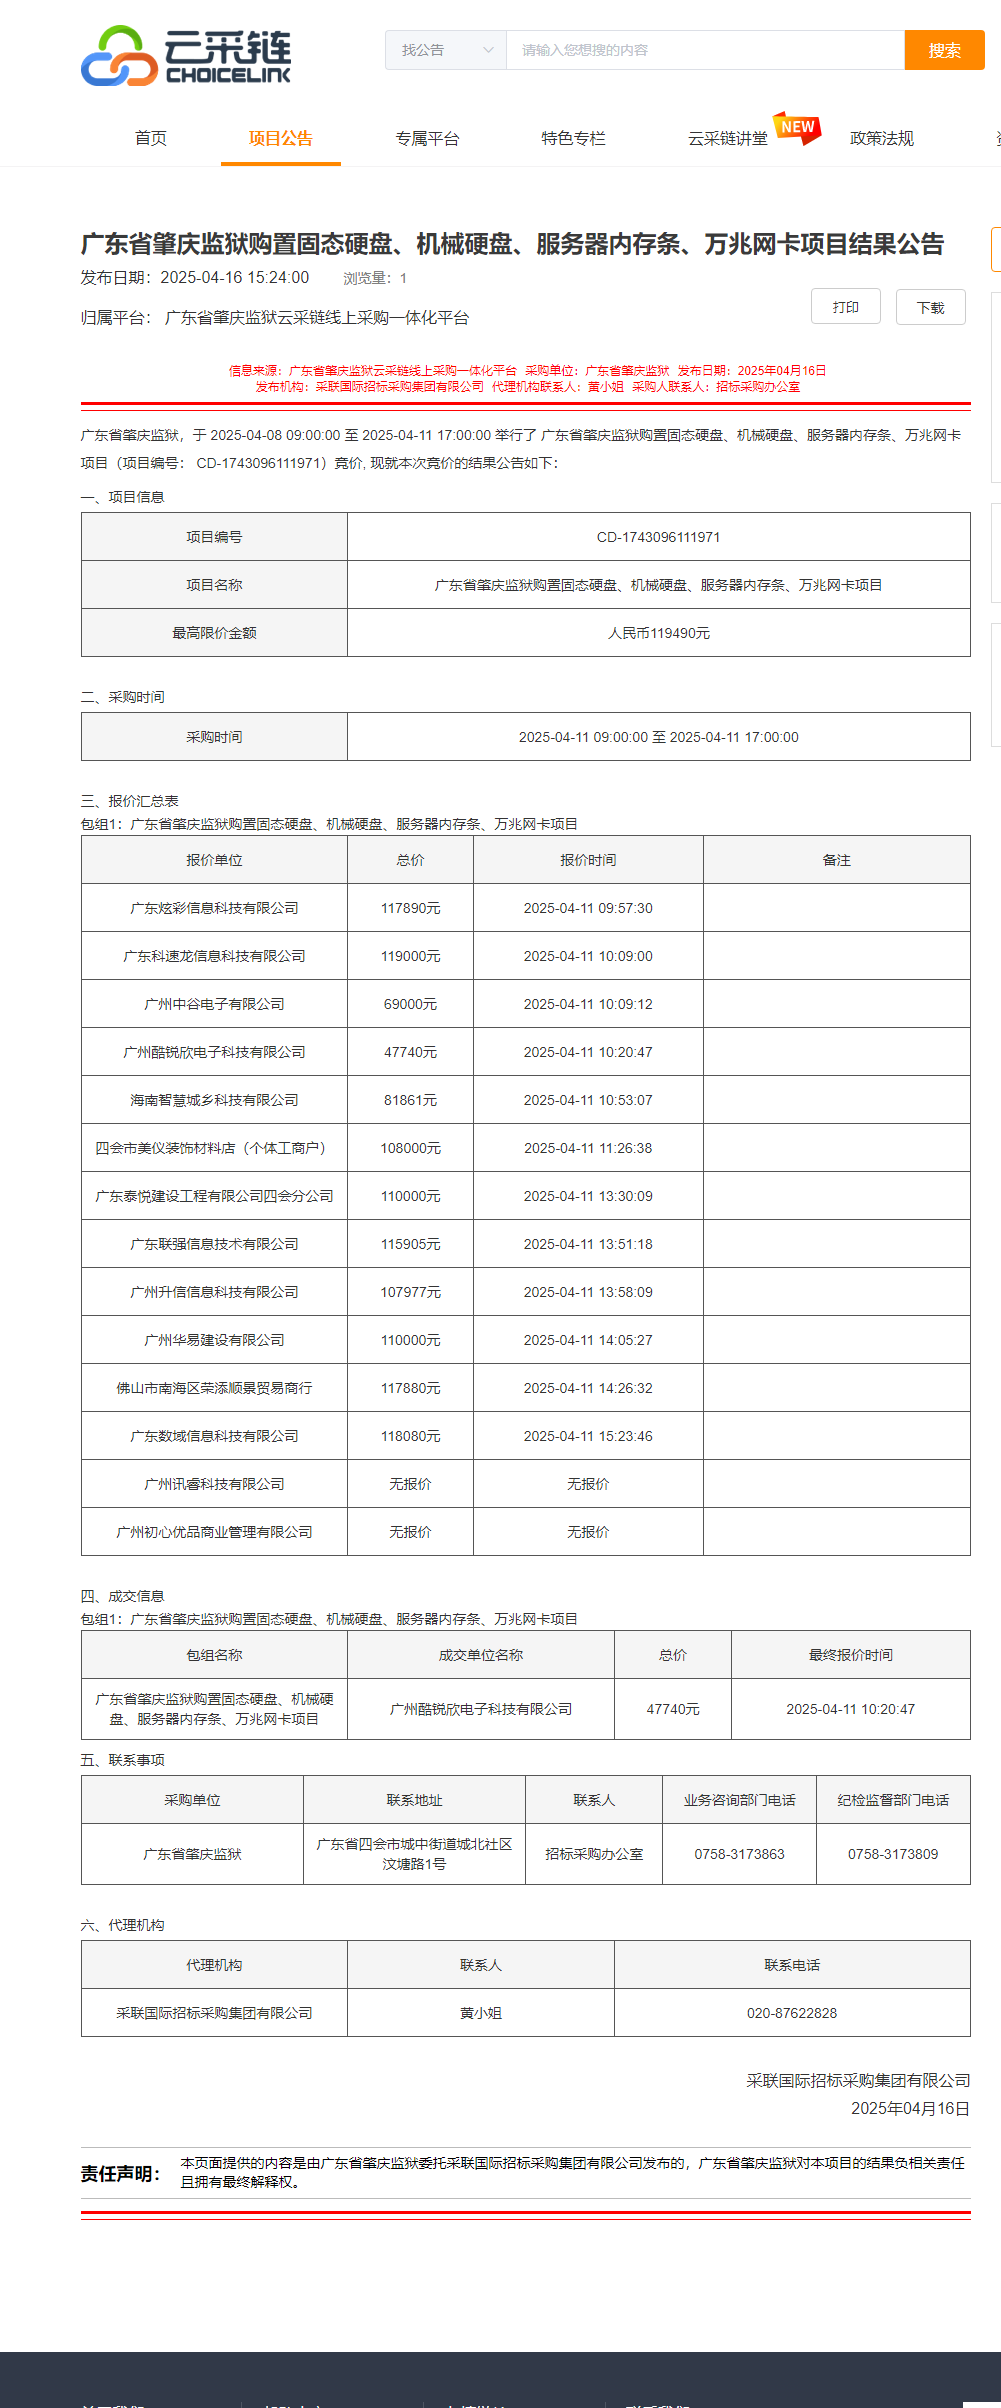Select bidder 广东数域信息科技有限公司
The height and width of the screenshot is (2408, 1001).
(x=214, y=1436)
